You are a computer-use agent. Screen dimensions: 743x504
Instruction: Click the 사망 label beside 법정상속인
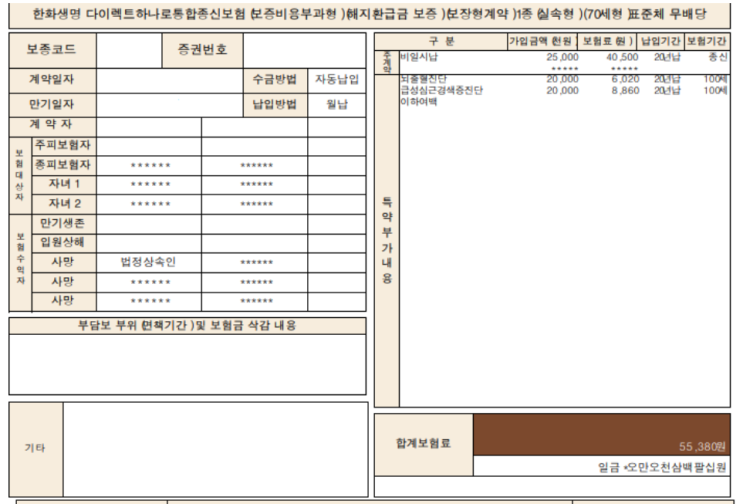(63, 262)
